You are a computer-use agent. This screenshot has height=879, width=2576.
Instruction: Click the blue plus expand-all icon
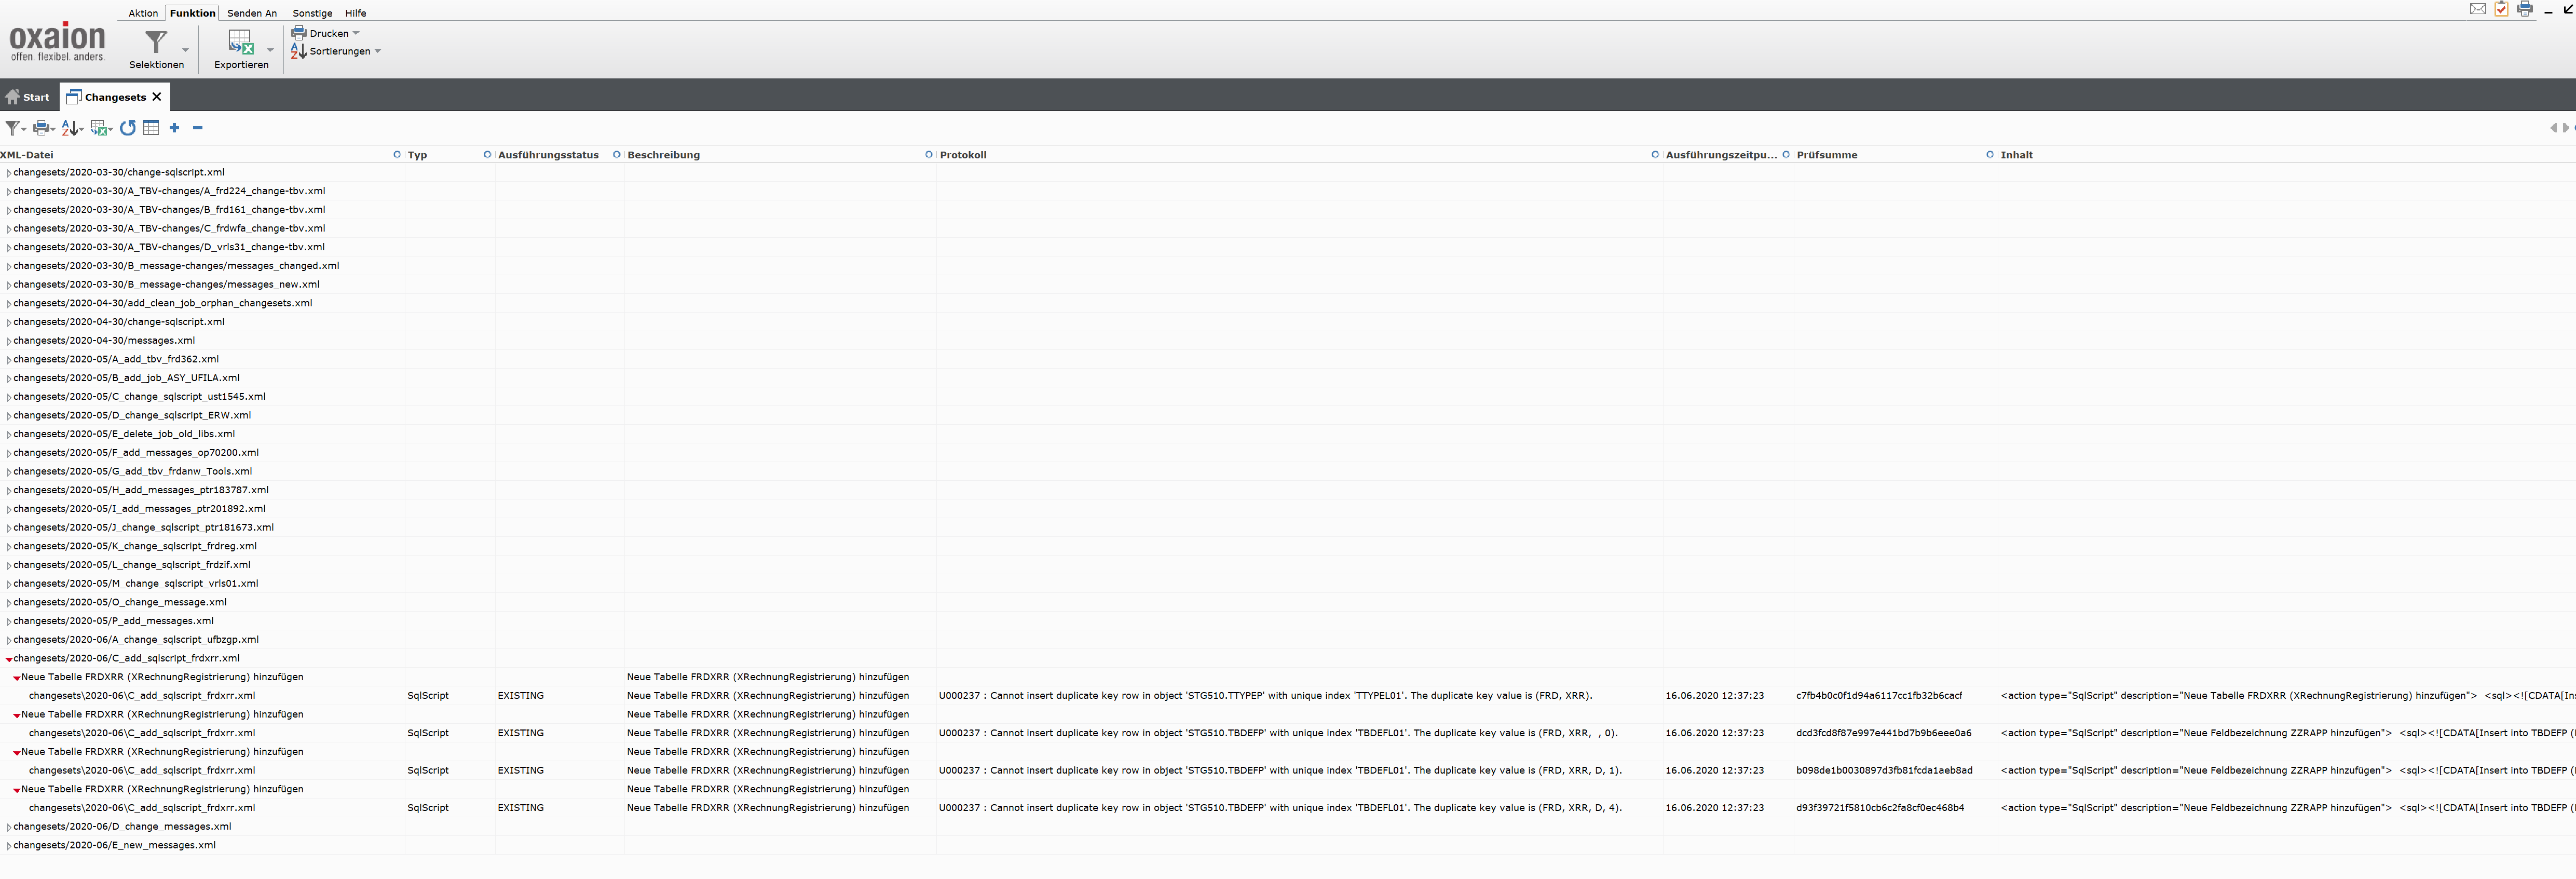coord(174,128)
